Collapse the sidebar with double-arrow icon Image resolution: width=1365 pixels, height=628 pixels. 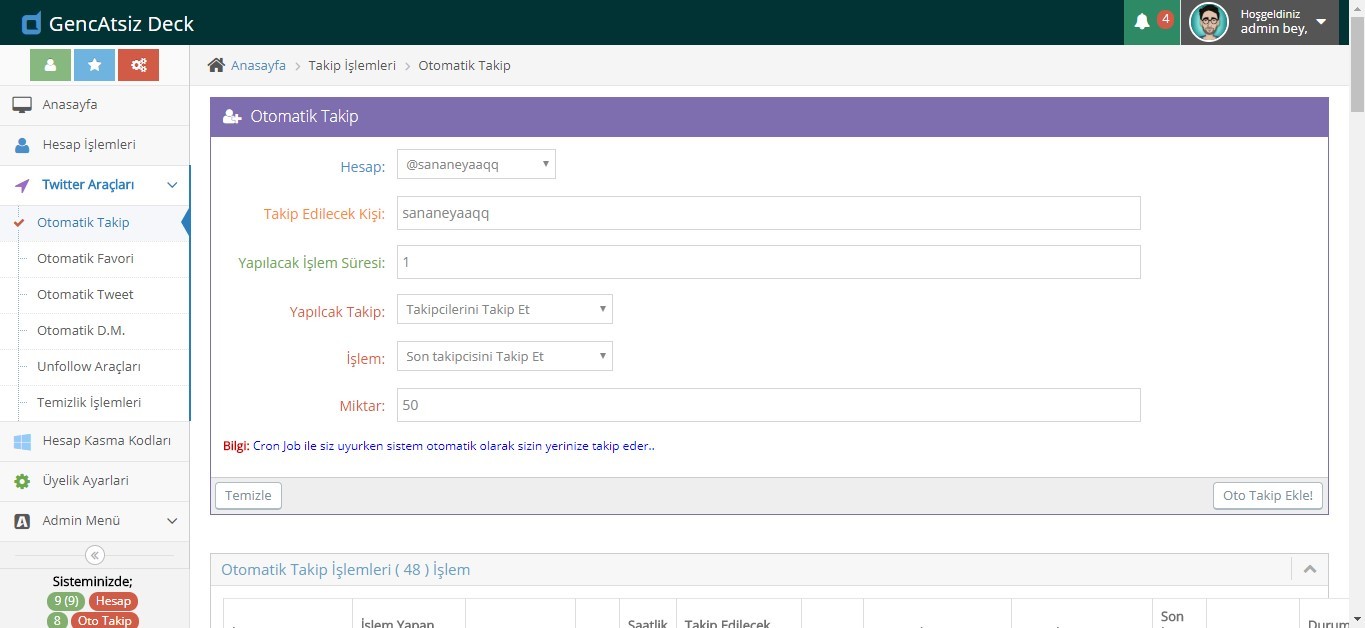[x=95, y=555]
